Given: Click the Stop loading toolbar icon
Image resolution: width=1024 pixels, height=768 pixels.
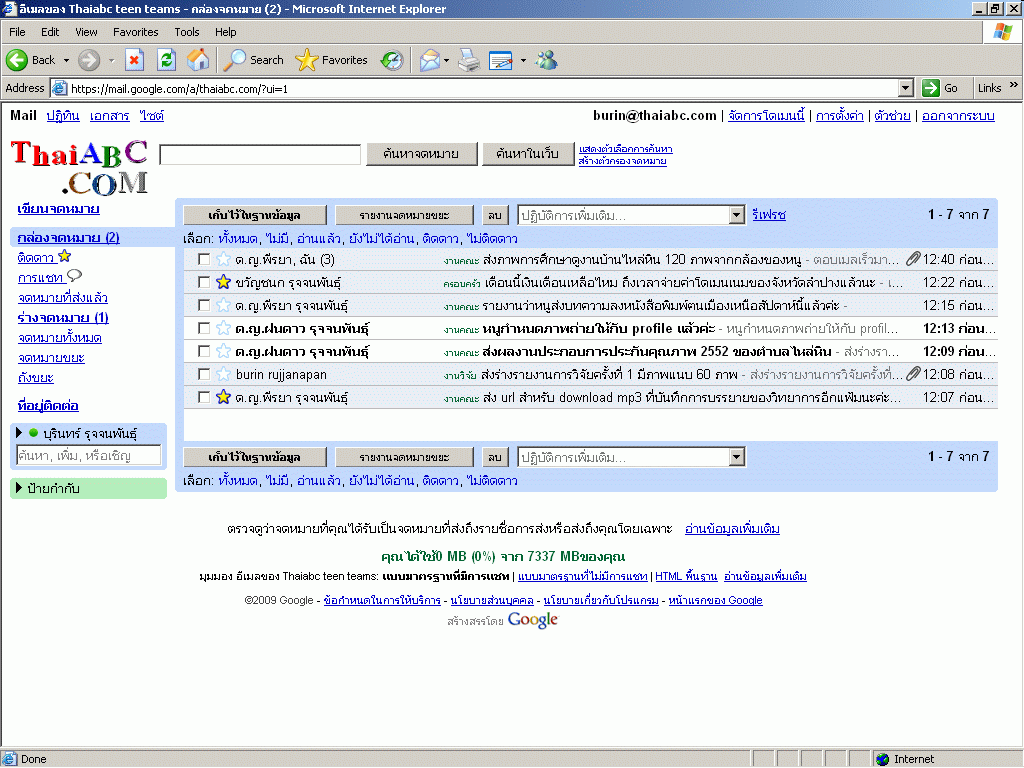Looking at the screenshot, I should (x=134, y=60).
